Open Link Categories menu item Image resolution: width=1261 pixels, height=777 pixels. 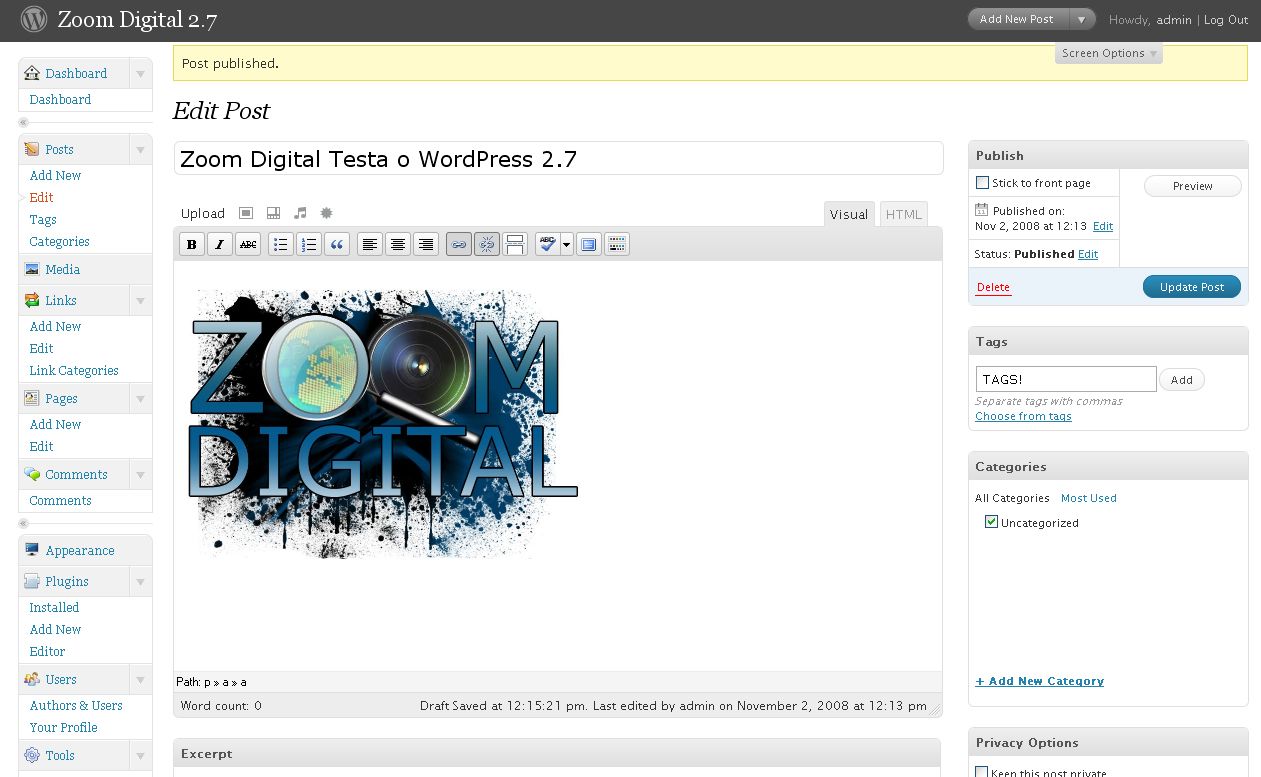point(74,370)
